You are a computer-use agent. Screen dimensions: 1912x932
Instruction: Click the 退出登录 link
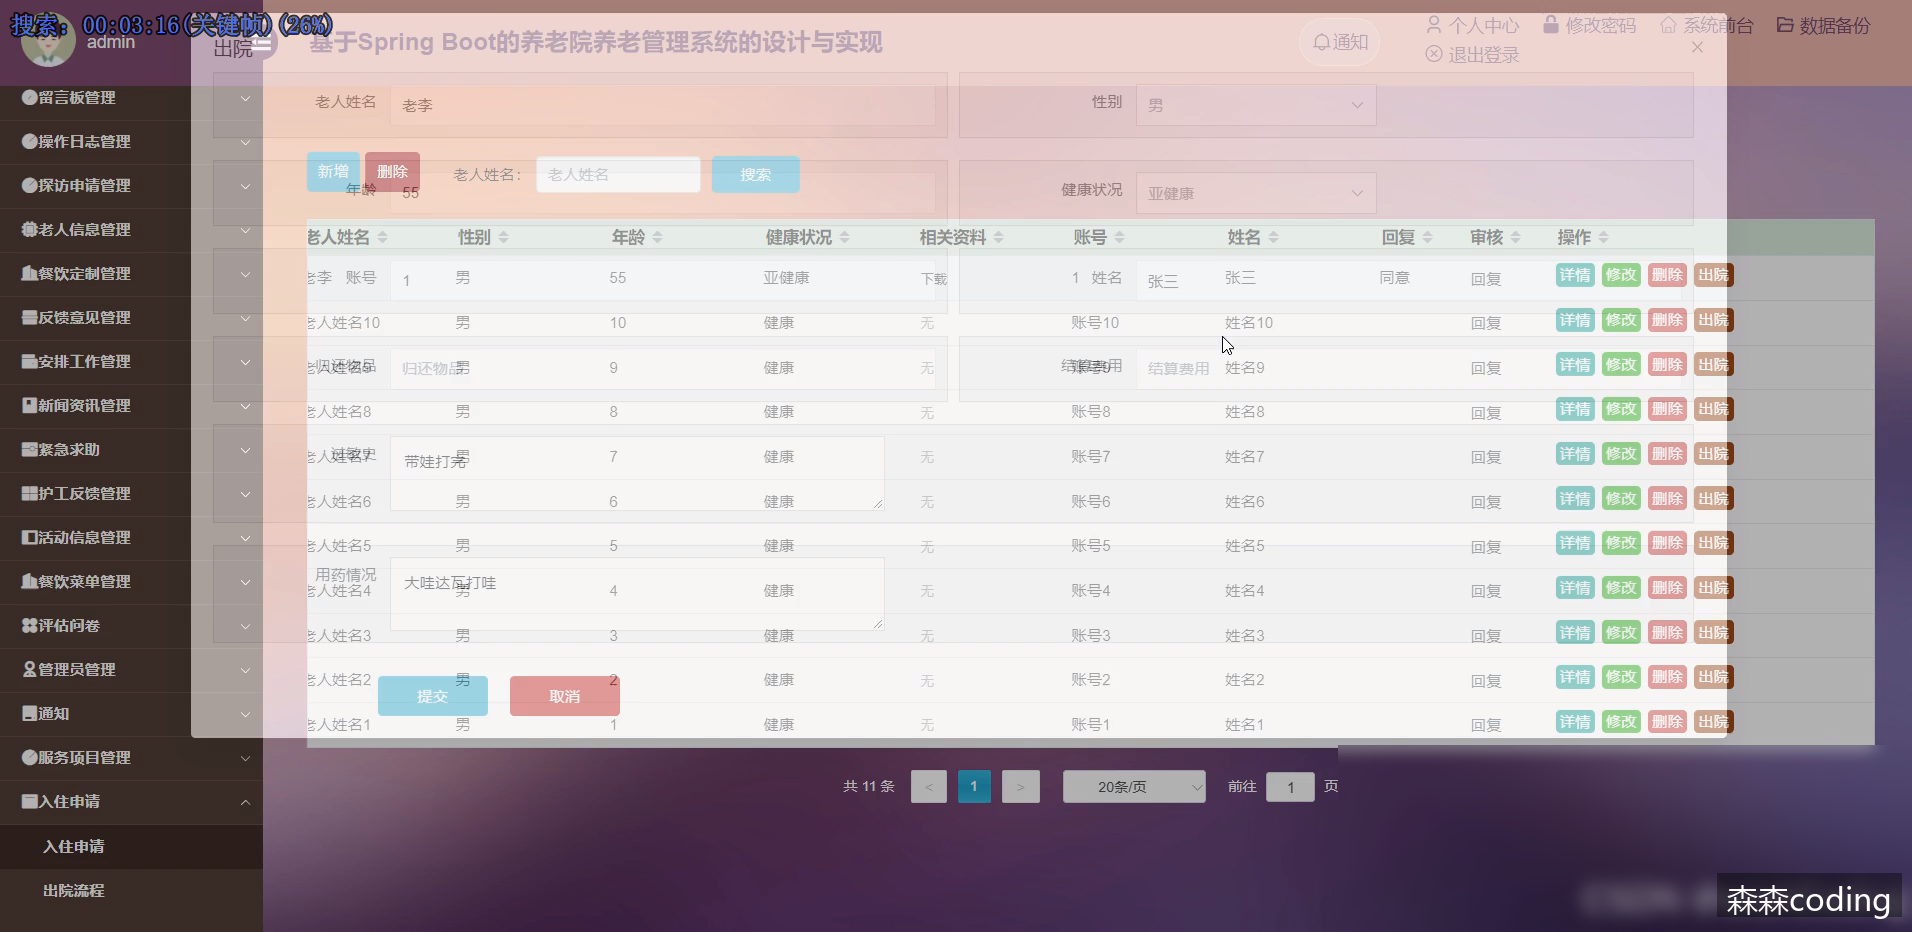pos(1473,55)
